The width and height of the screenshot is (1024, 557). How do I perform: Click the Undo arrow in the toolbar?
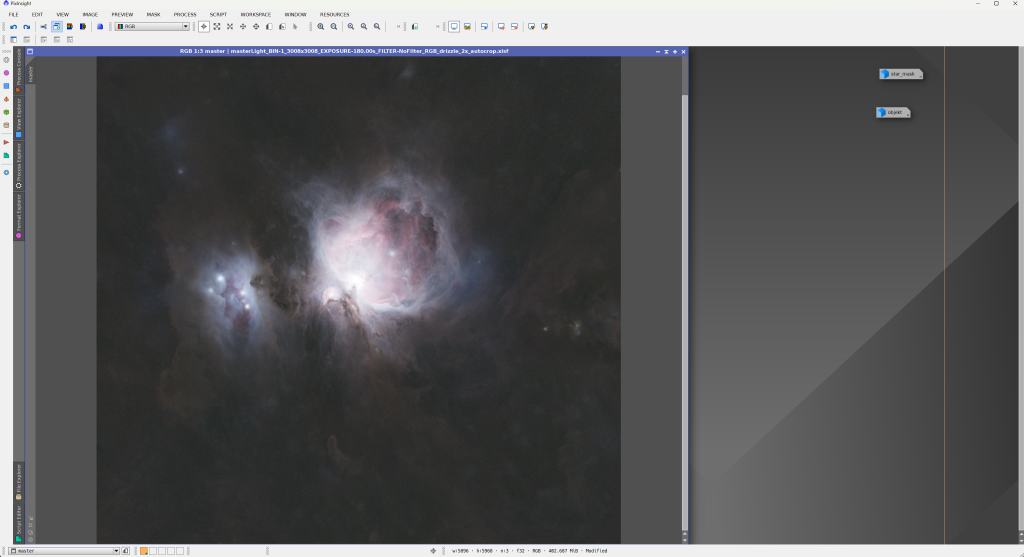13,27
